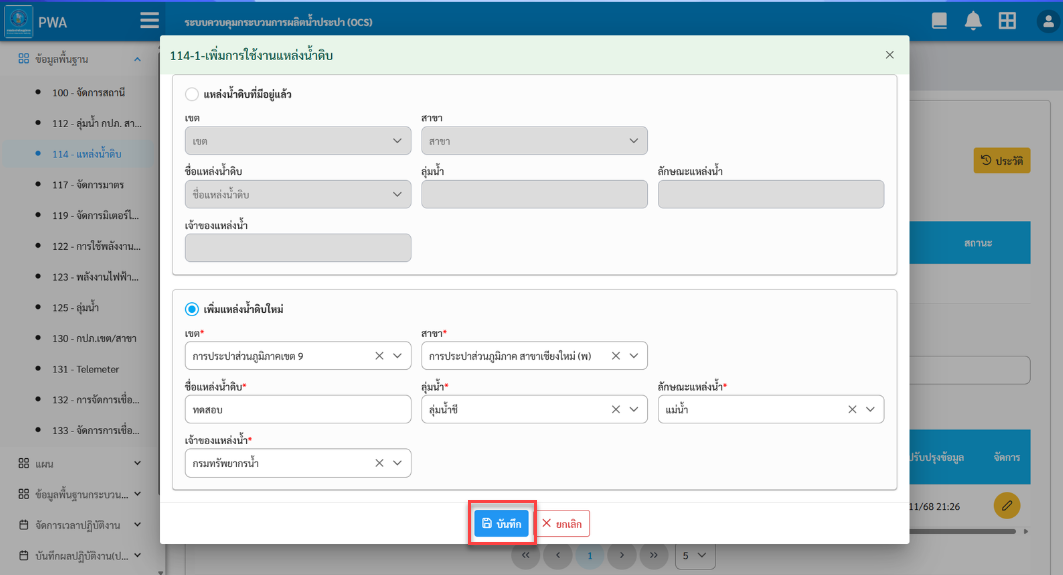Open the page size dropdown showing 5
Screen dimensions: 1063x575
pyautogui.click(x=695, y=555)
